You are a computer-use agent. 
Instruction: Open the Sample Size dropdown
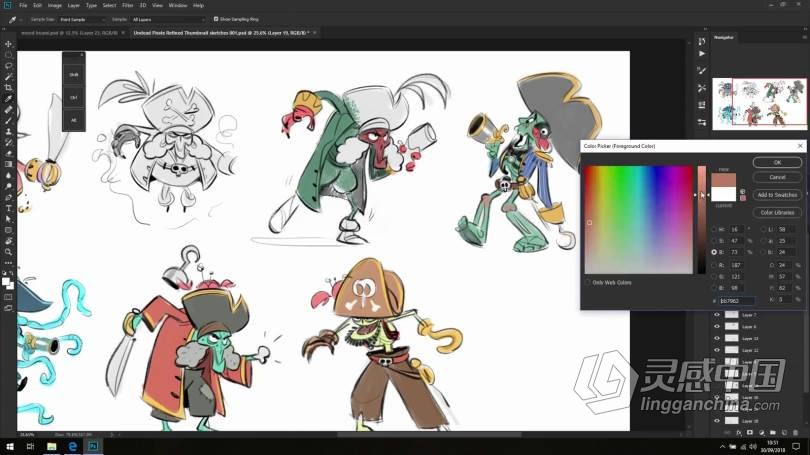click(x=83, y=20)
